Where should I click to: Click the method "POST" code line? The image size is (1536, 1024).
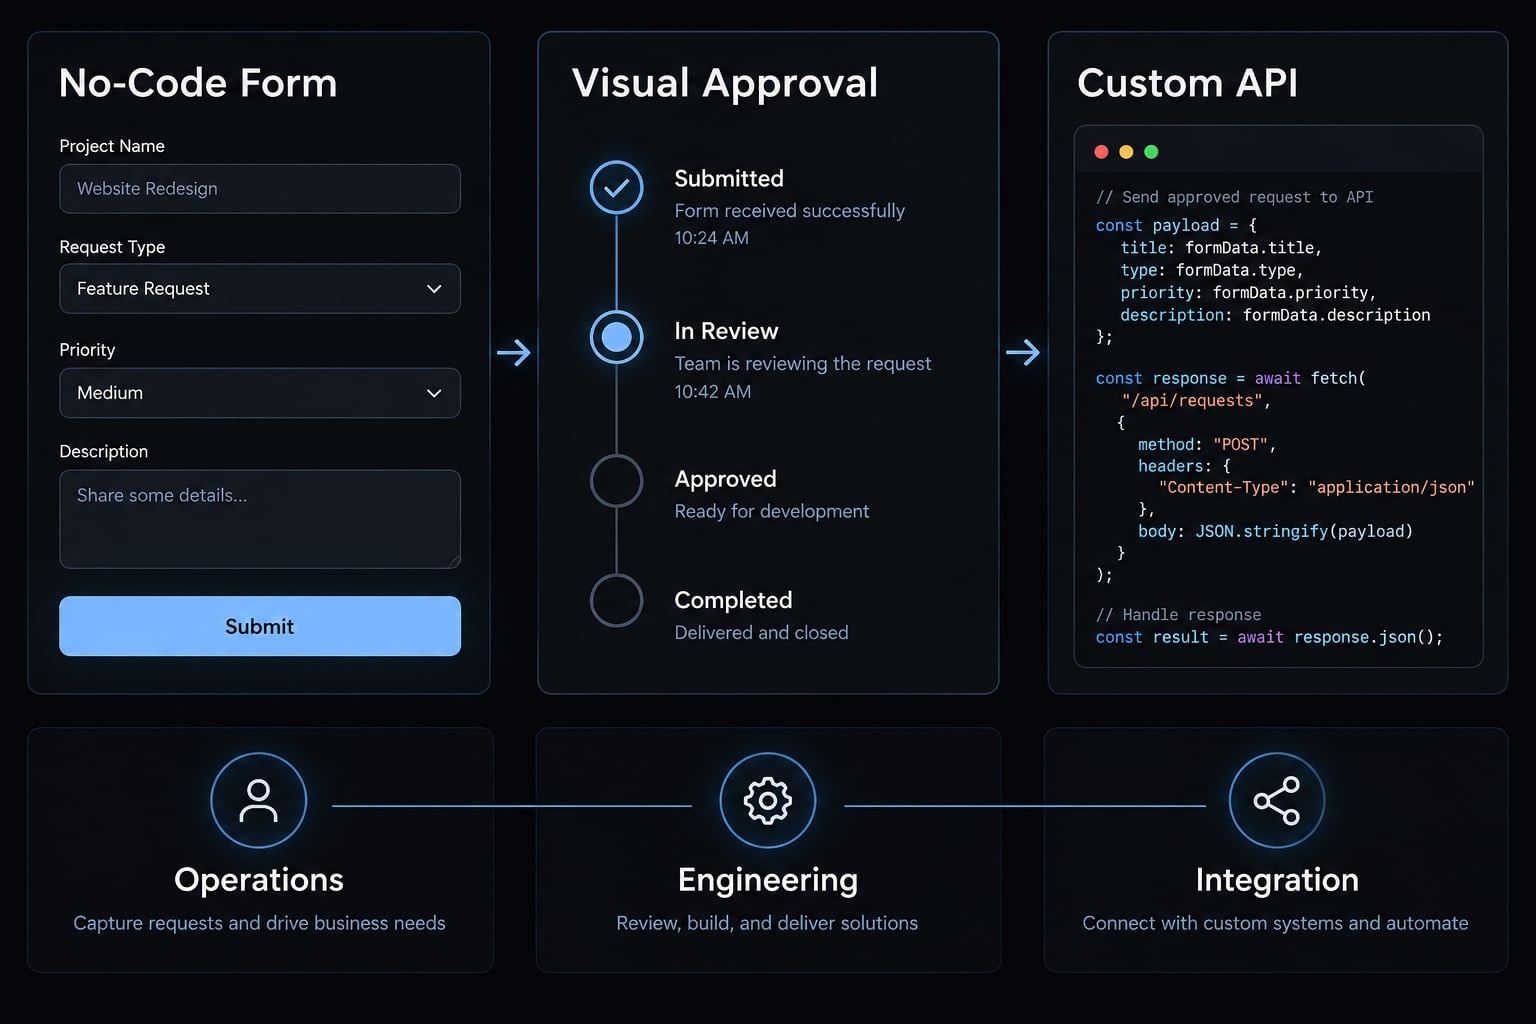pos(1207,444)
